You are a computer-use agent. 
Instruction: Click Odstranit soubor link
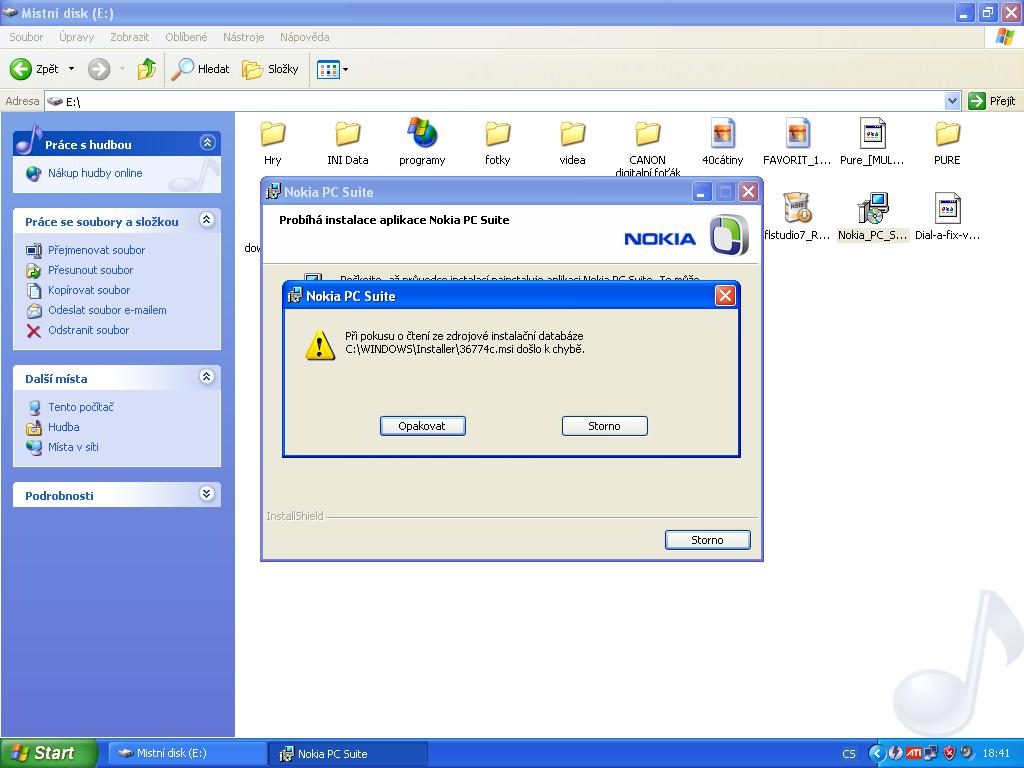[x=88, y=330]
